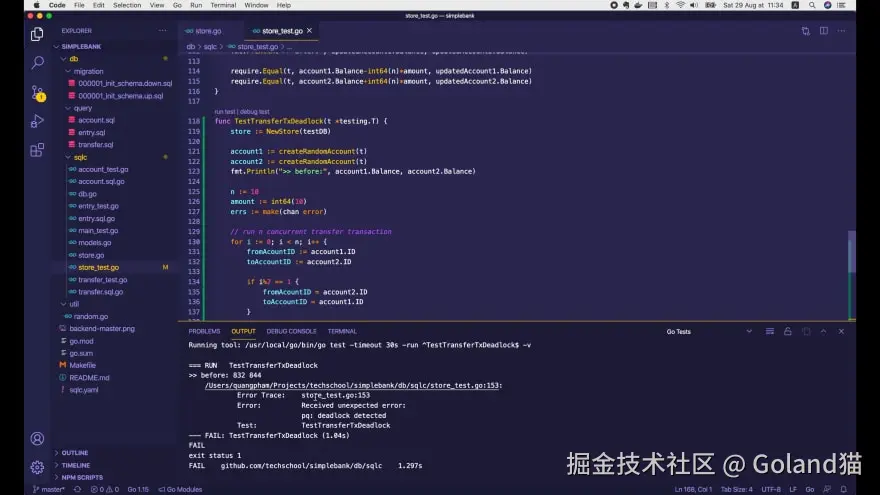880x495 pixels.
Task: Expand the NPM SCRIPTS section
Action: click(x=82, y=478)
